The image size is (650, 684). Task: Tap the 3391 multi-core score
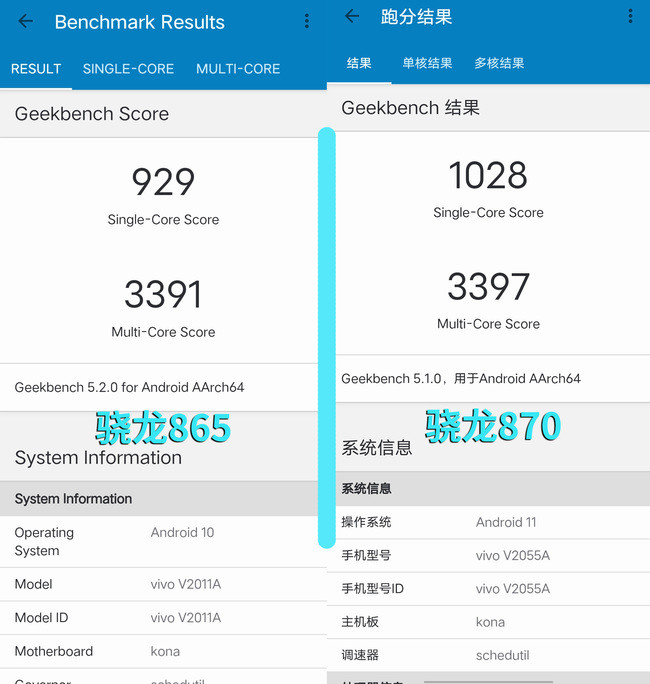point(163,294)
